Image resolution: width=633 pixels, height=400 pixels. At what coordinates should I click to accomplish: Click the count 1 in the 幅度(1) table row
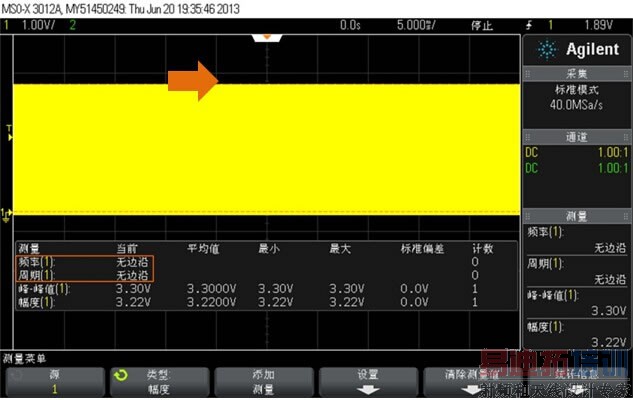coord(475,302)
